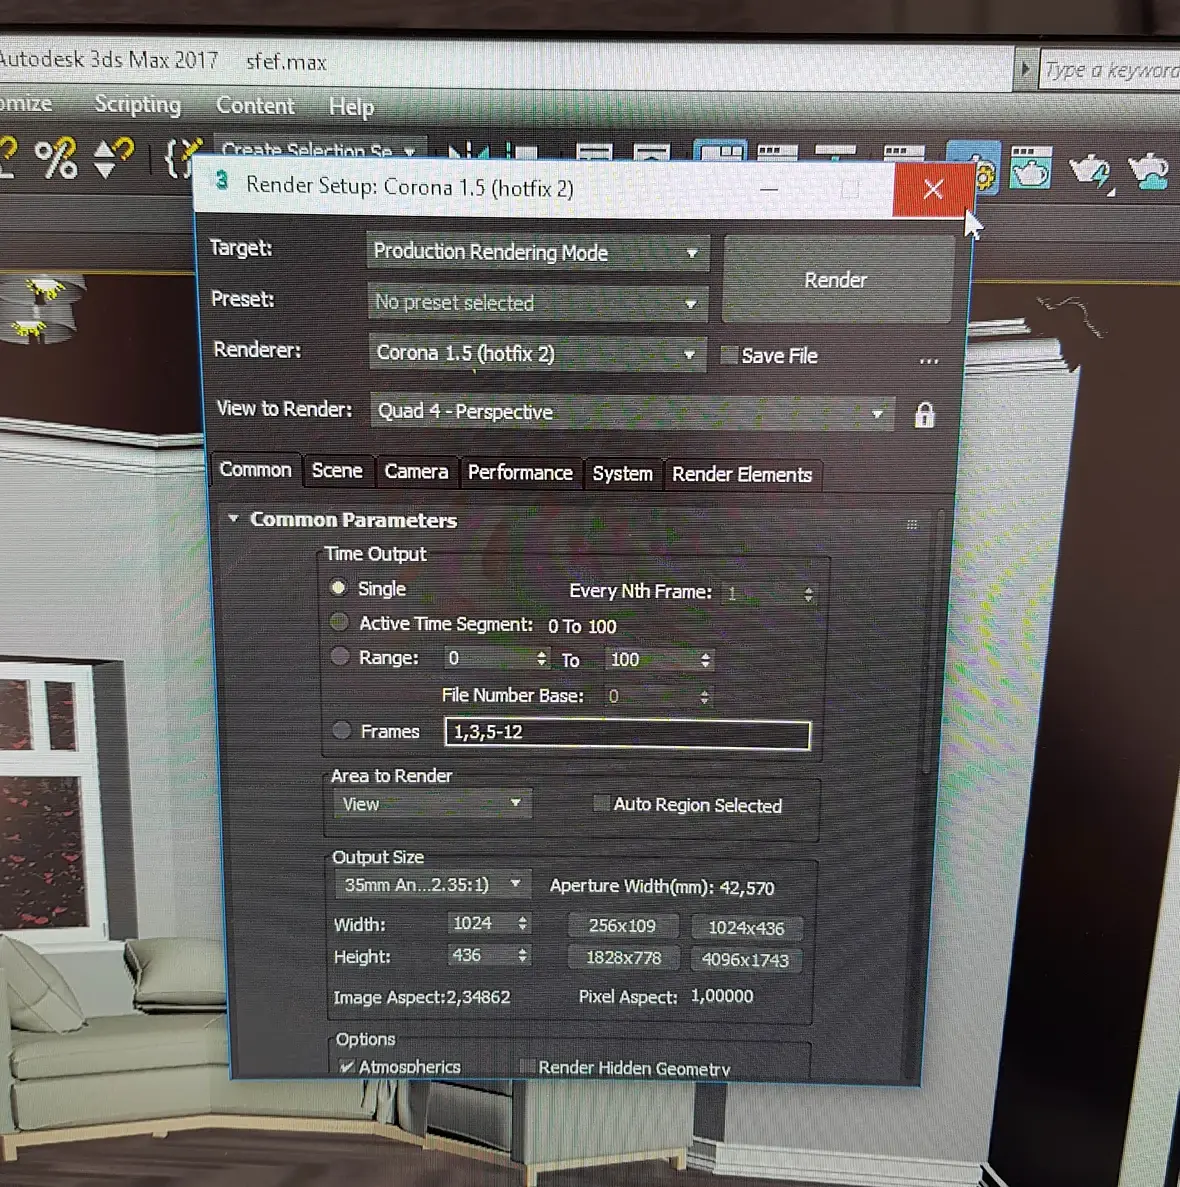Click the Save File browse ellipsis button
1180x1187 pixels.
click(x=929, y=361)
